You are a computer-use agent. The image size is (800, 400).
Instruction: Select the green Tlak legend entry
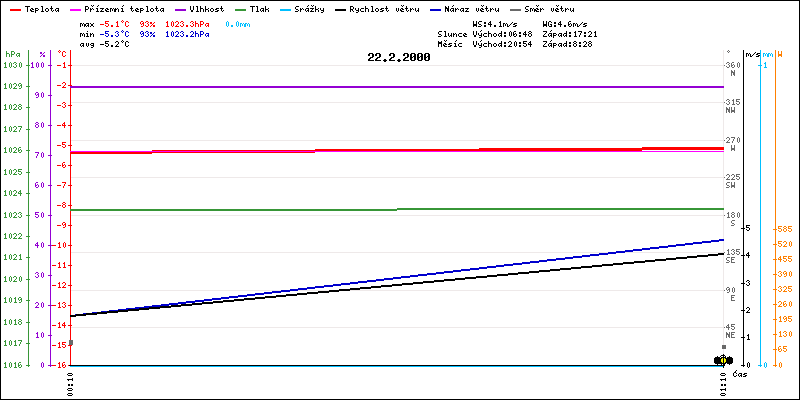tap(259, 8)
